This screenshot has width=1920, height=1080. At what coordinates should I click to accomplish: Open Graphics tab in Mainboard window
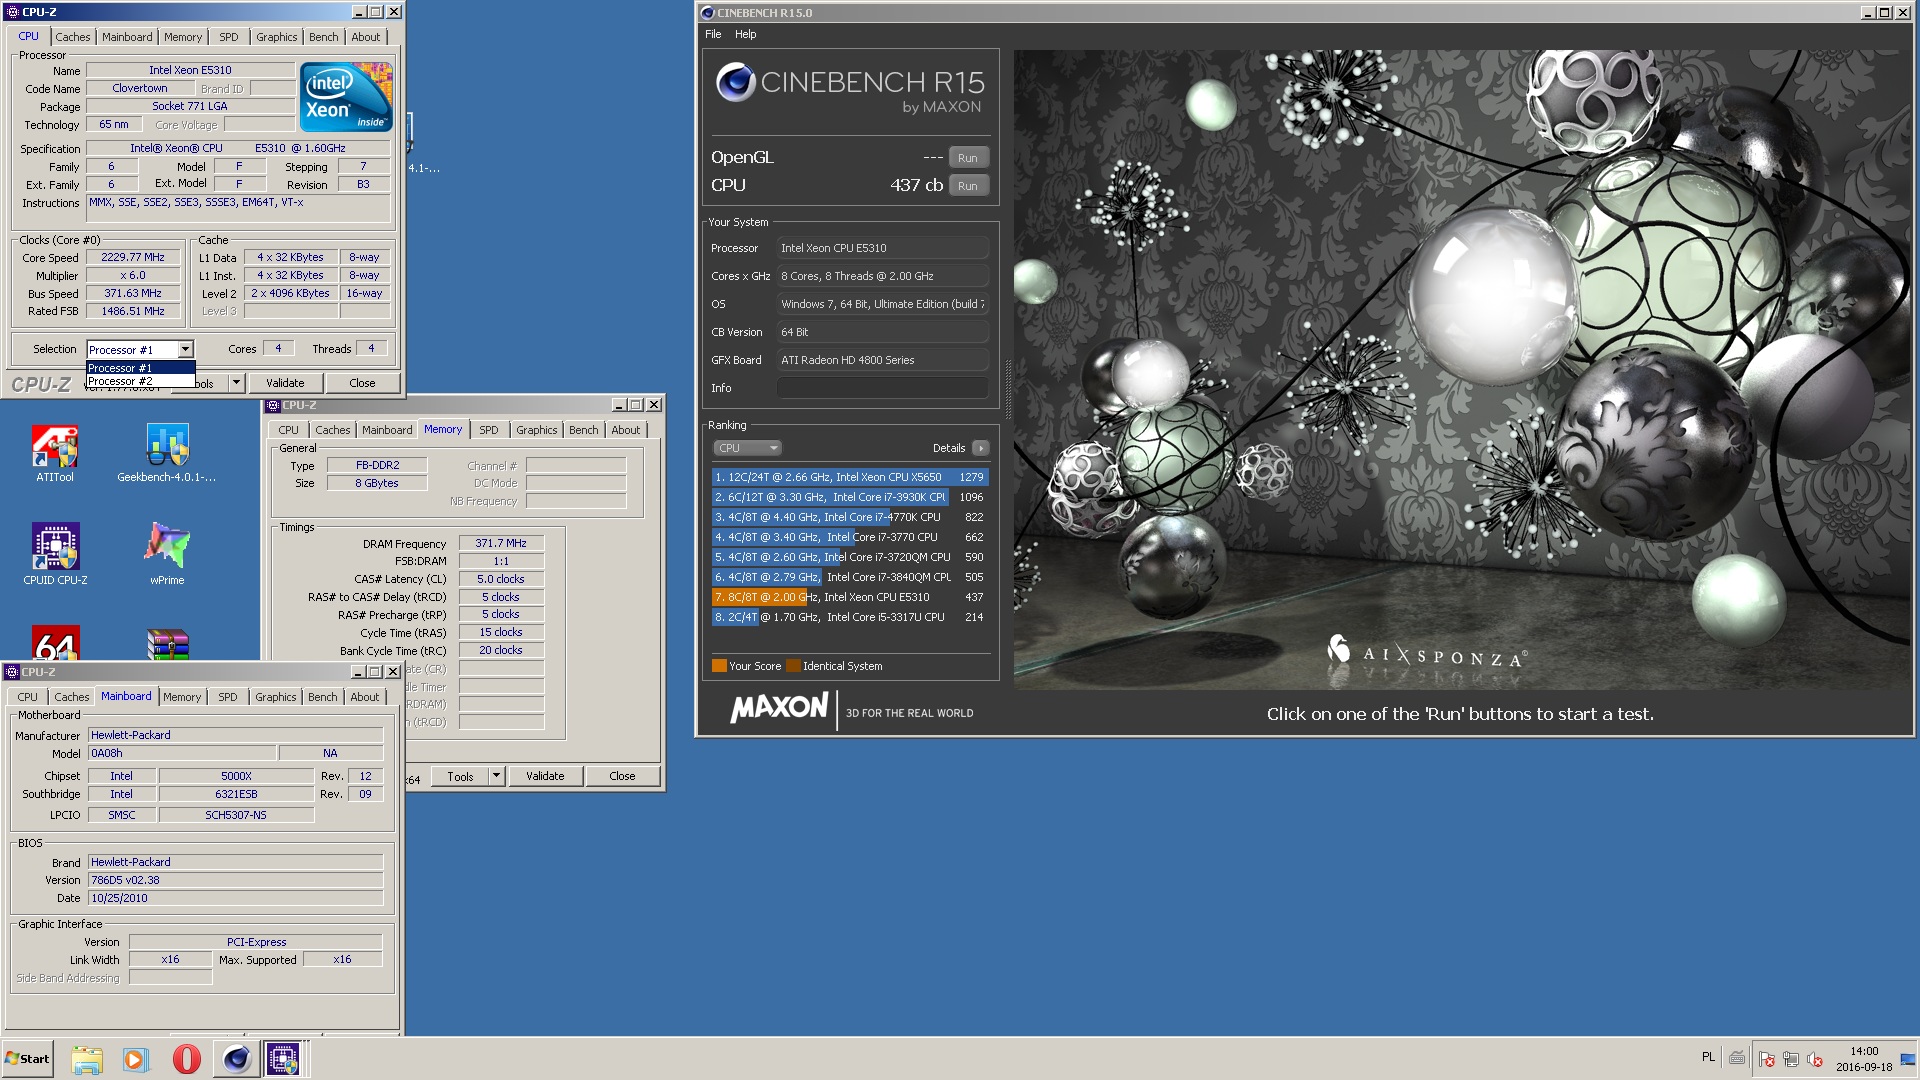[275, 697]
